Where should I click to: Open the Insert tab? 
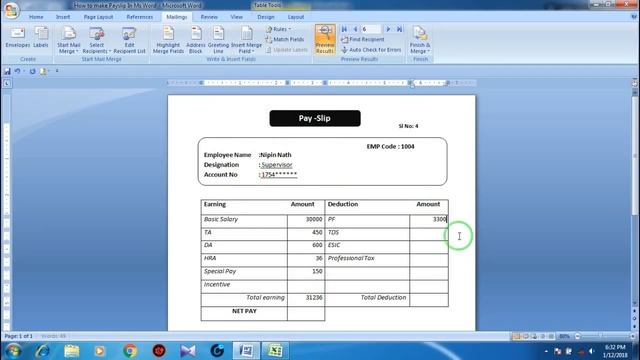click(x=63, y=17)
